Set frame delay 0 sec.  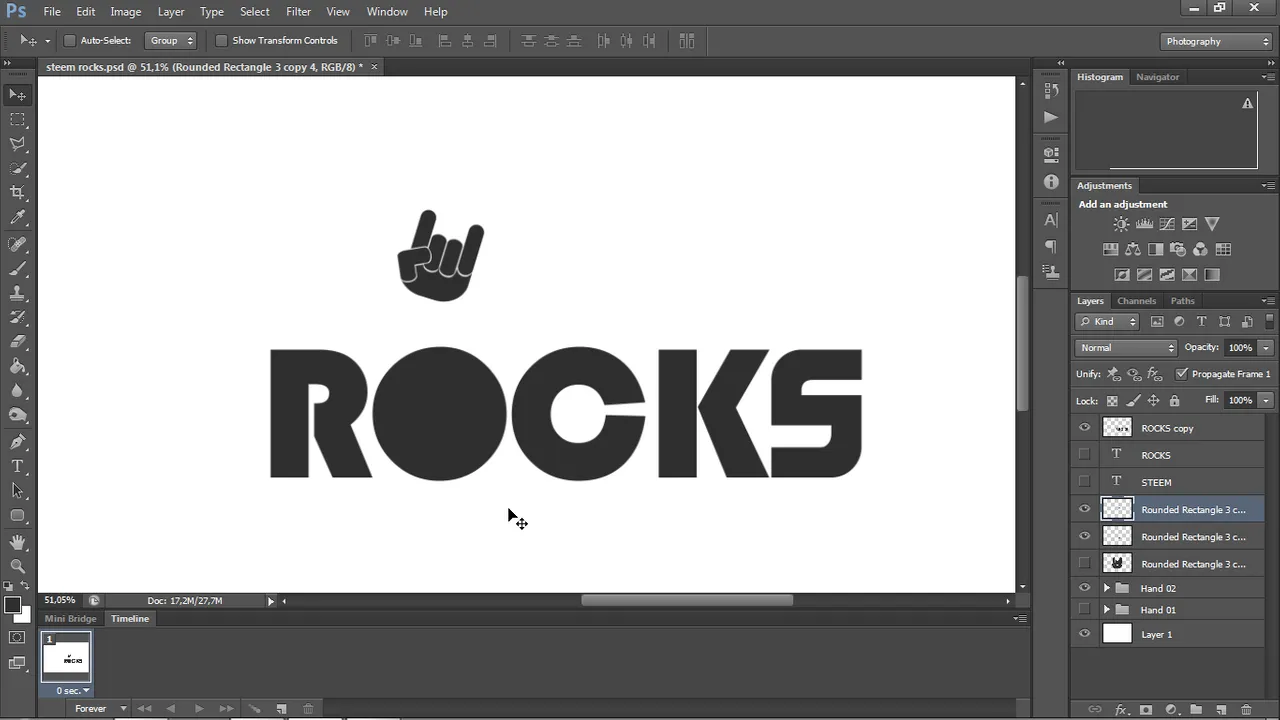click(72, 690)
